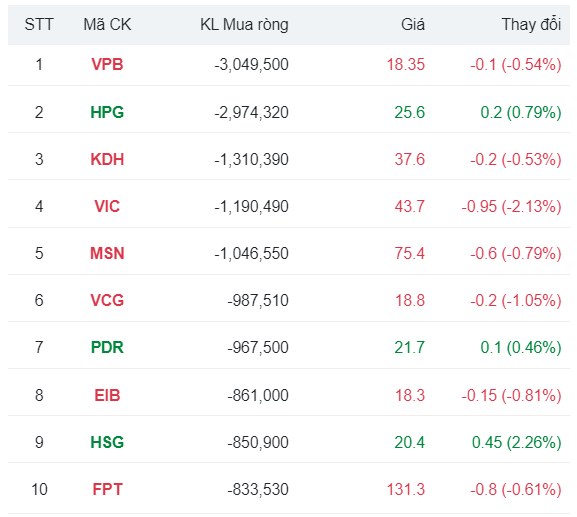Click the change -0.15 (-0.81%)

[511, 395]
